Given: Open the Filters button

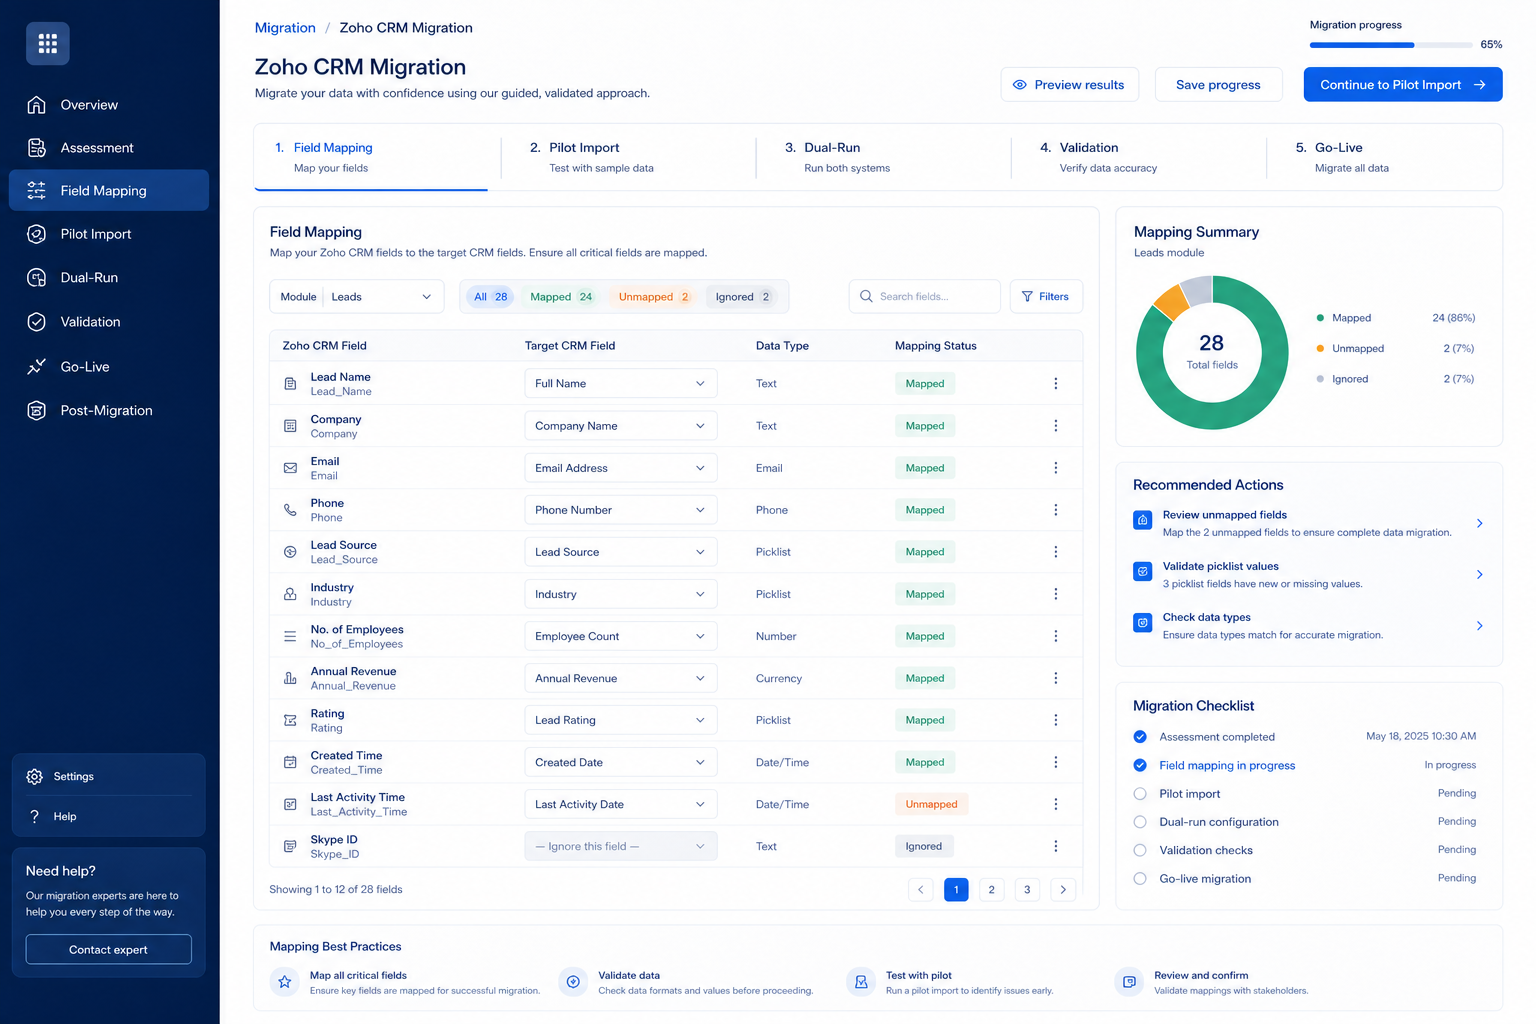Looking at the screenshot, I should (x=1046, y=297).
